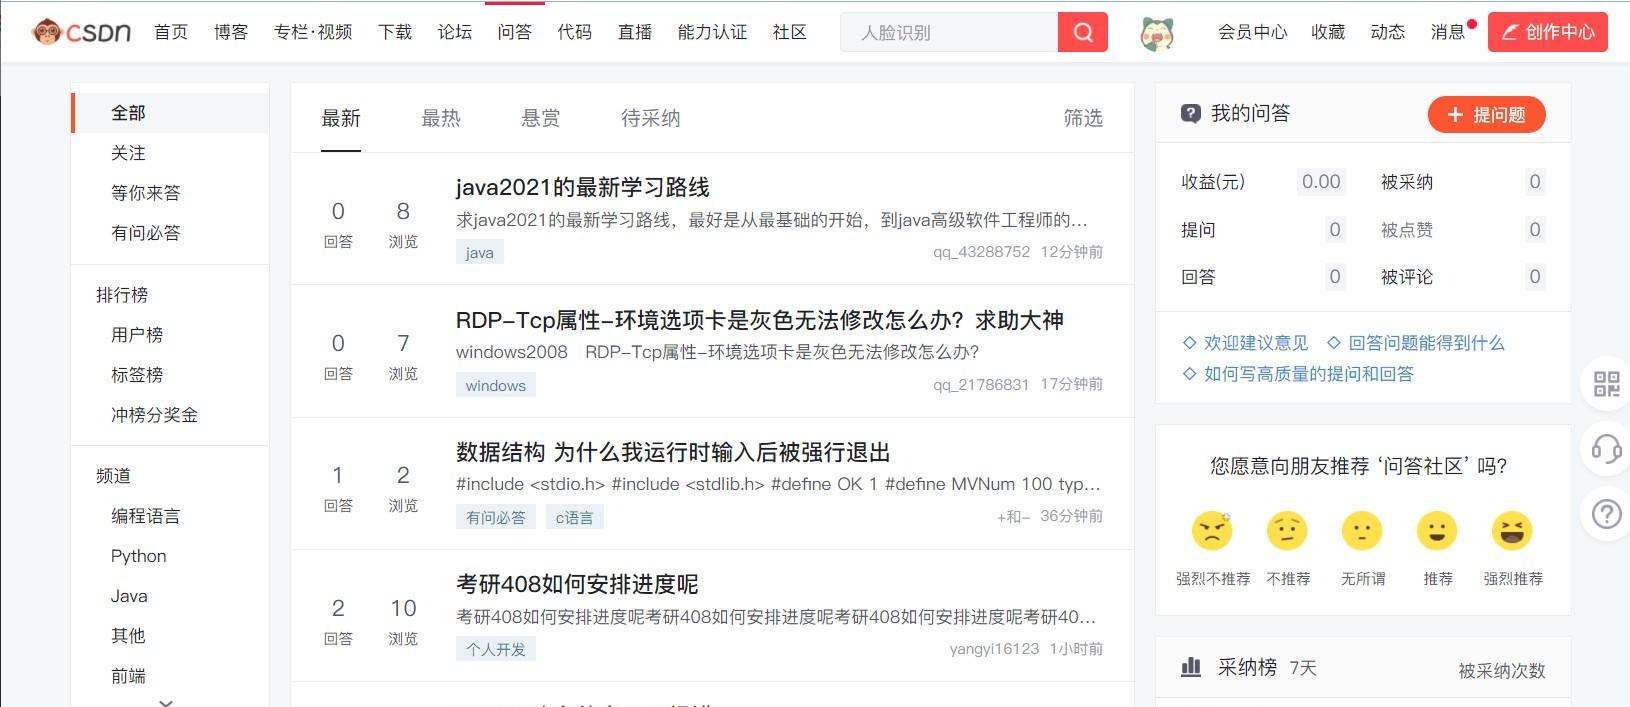Expand the channel list chevron below 前端
The height and width of the screenshot is (707, 1630).
coord(166,702)
